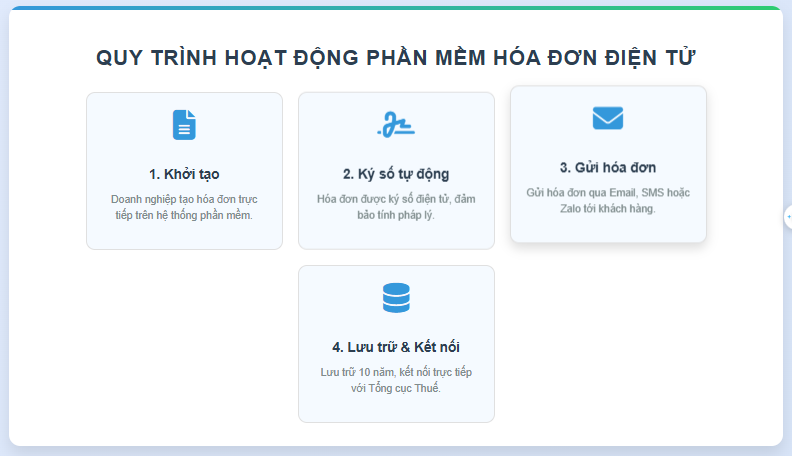
Task: Click text 'Lưu trữ 10 năm, kết nối trực tiếp'
Action: click(x=396, y=372)
